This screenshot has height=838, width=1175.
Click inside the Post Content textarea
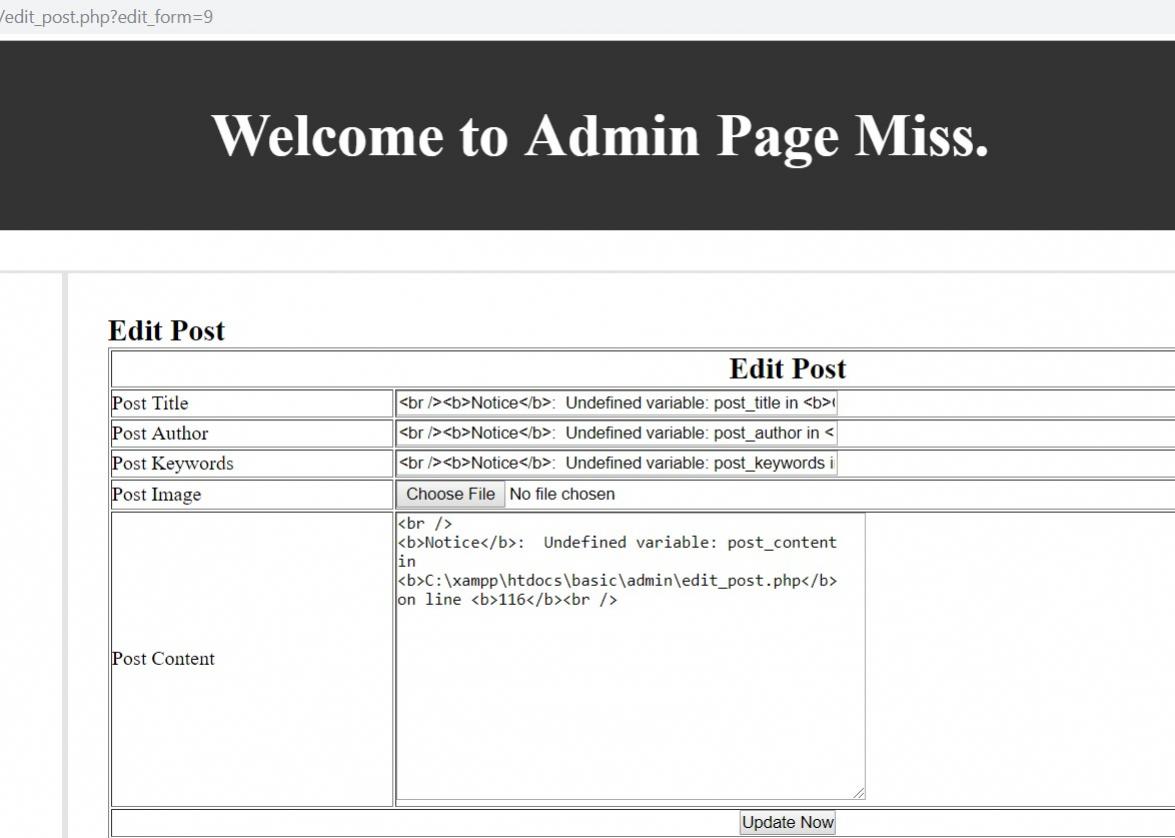630,657
